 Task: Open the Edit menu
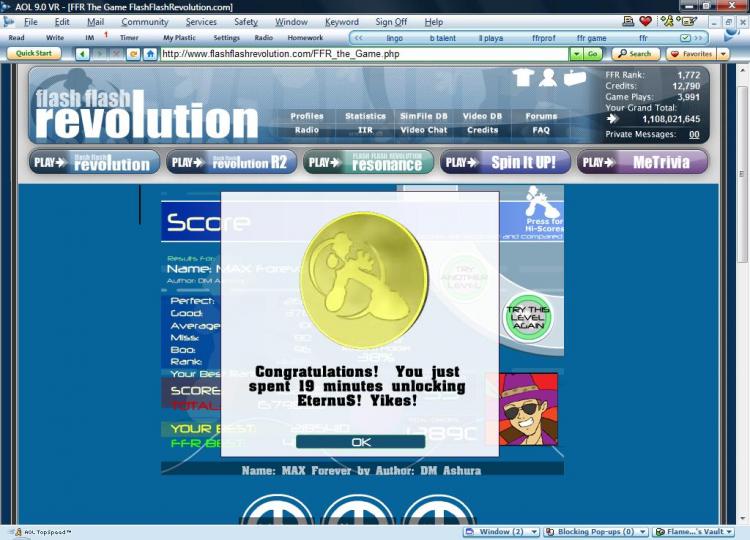(62, 22)
